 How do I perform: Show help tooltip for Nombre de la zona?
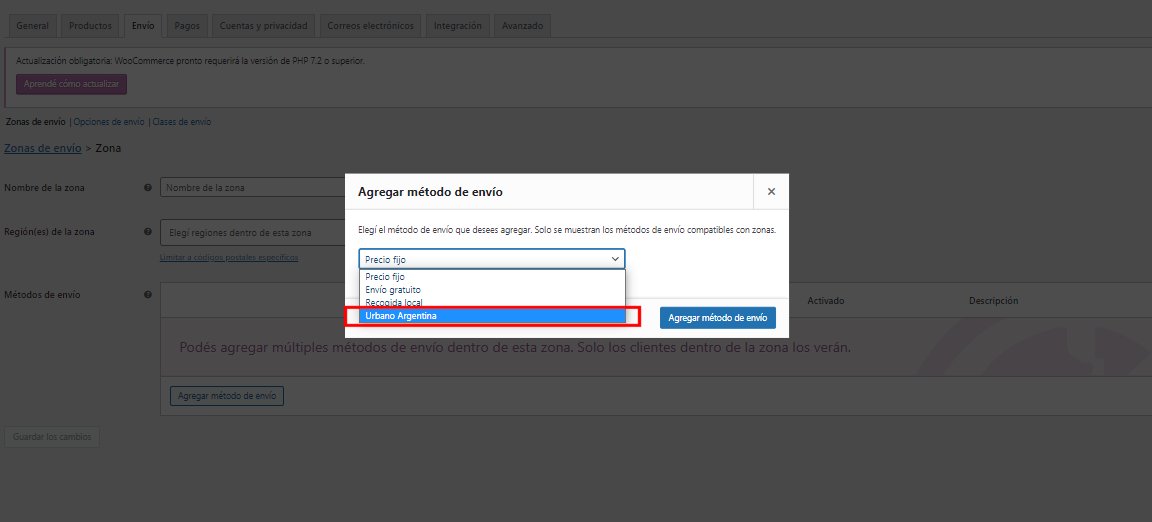[148, 187]
